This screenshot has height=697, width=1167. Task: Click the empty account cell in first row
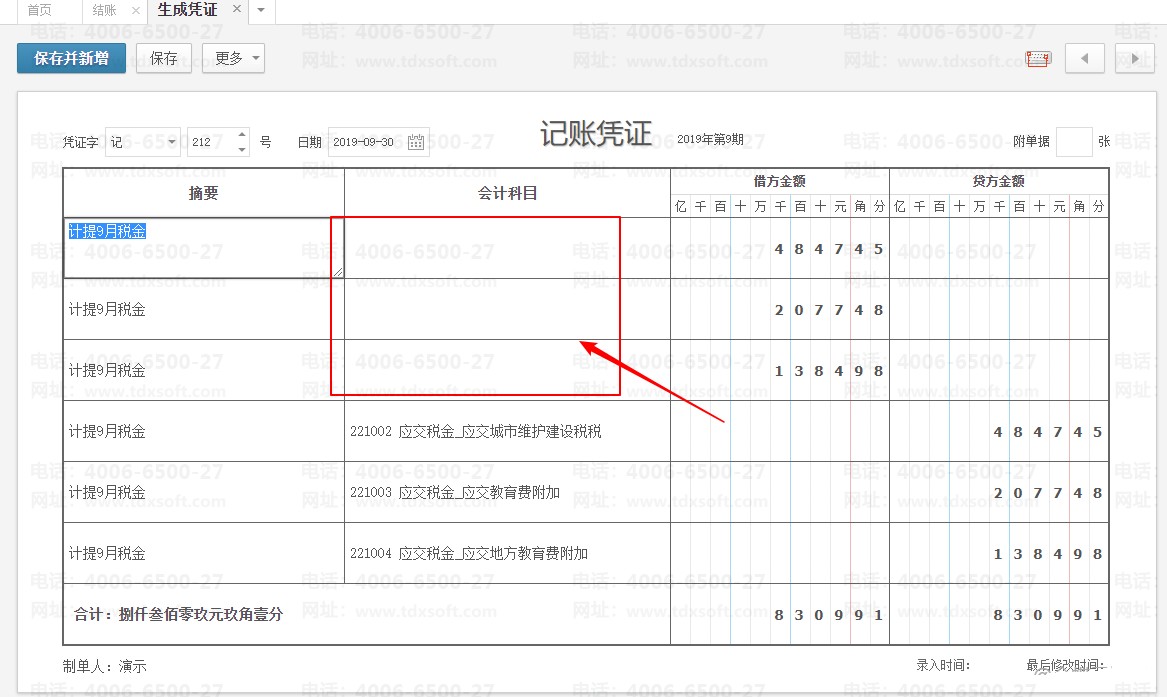pyautogui.click(x=507, y=248)
